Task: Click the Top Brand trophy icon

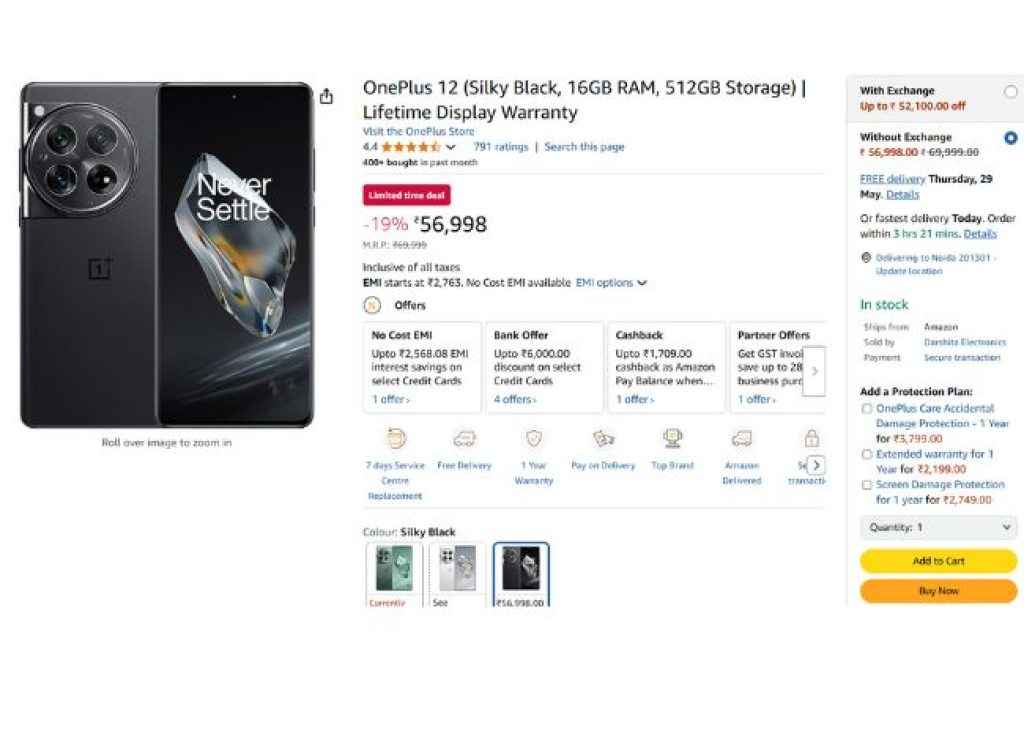Action: pyautogui.click(x=672, y=439)
